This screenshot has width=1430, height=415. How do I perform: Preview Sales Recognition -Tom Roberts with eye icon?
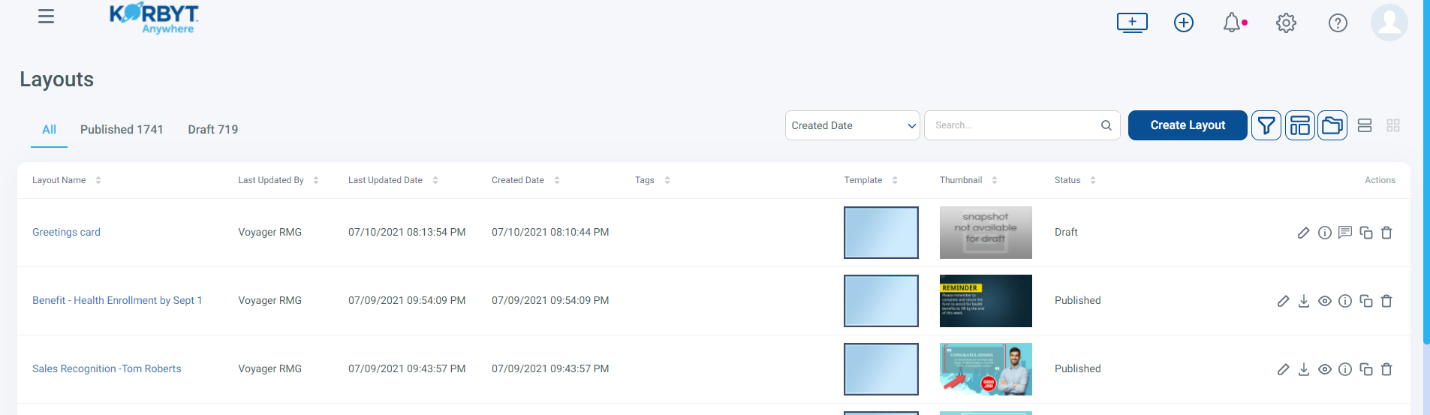click(x=1325, y=369)
